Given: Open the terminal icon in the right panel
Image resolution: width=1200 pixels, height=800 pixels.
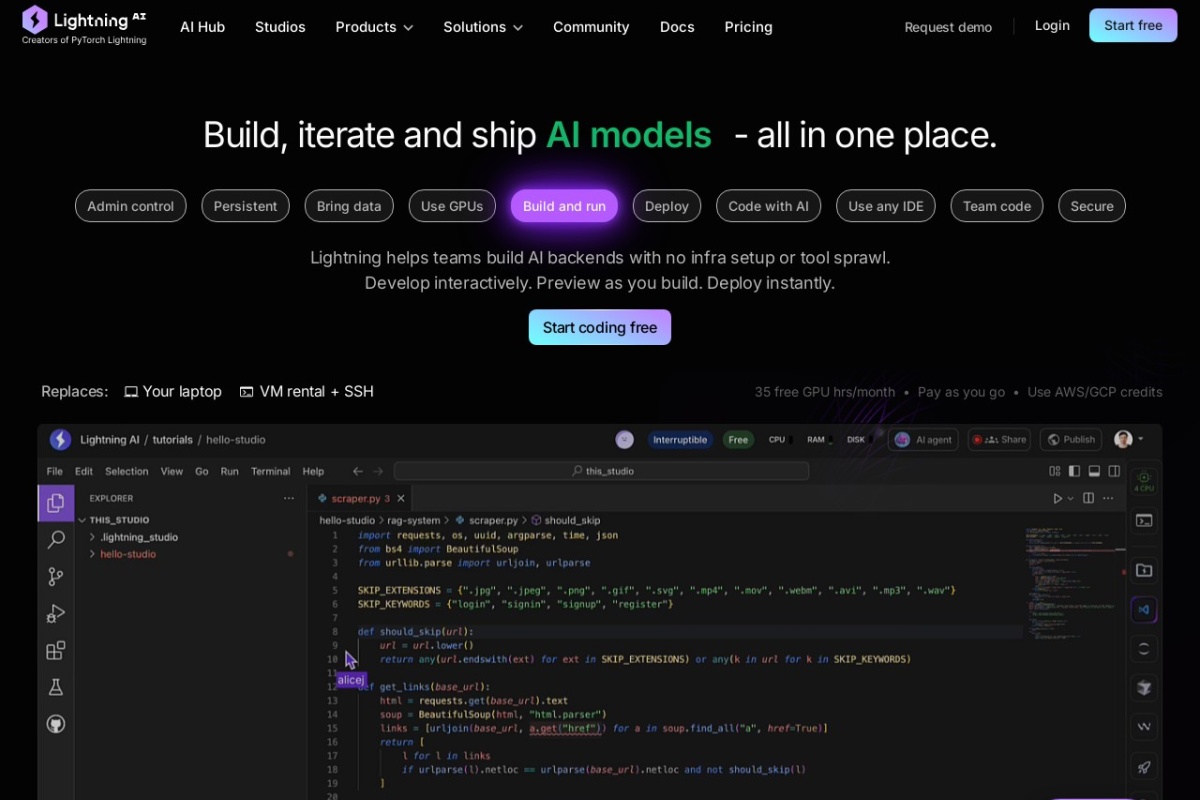Looking at the screenshot, I should 1144,520.
